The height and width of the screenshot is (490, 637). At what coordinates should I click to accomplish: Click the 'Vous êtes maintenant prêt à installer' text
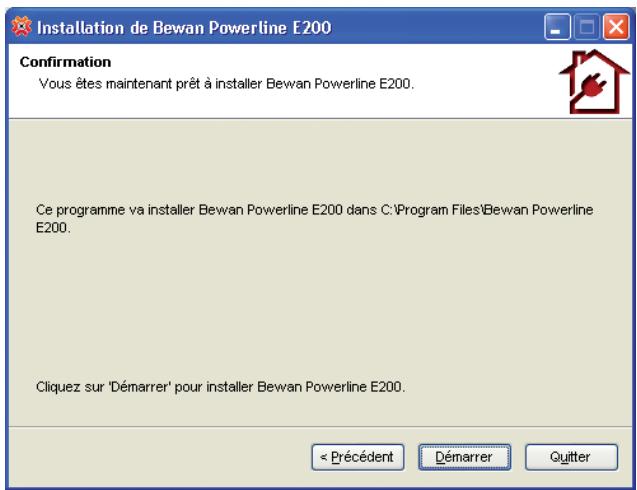click(x=226, y=84)
